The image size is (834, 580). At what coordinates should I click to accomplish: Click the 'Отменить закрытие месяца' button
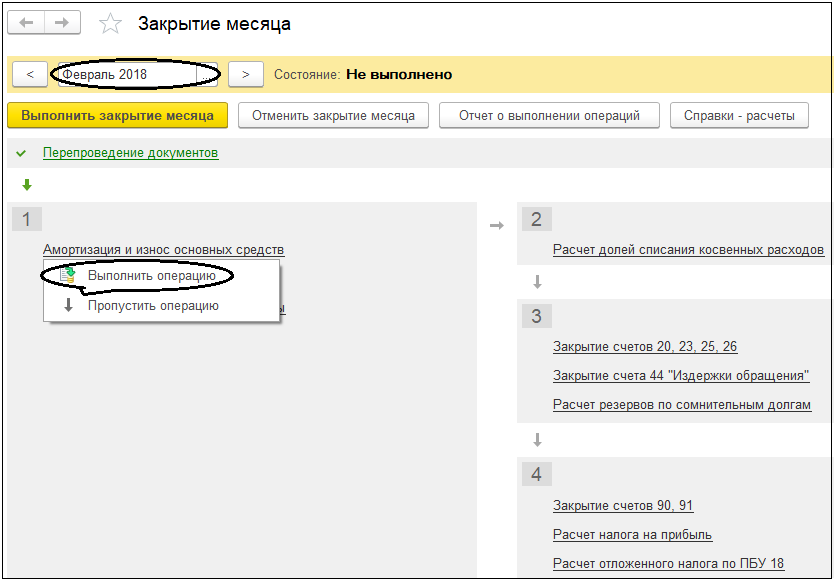pos(333,115)
